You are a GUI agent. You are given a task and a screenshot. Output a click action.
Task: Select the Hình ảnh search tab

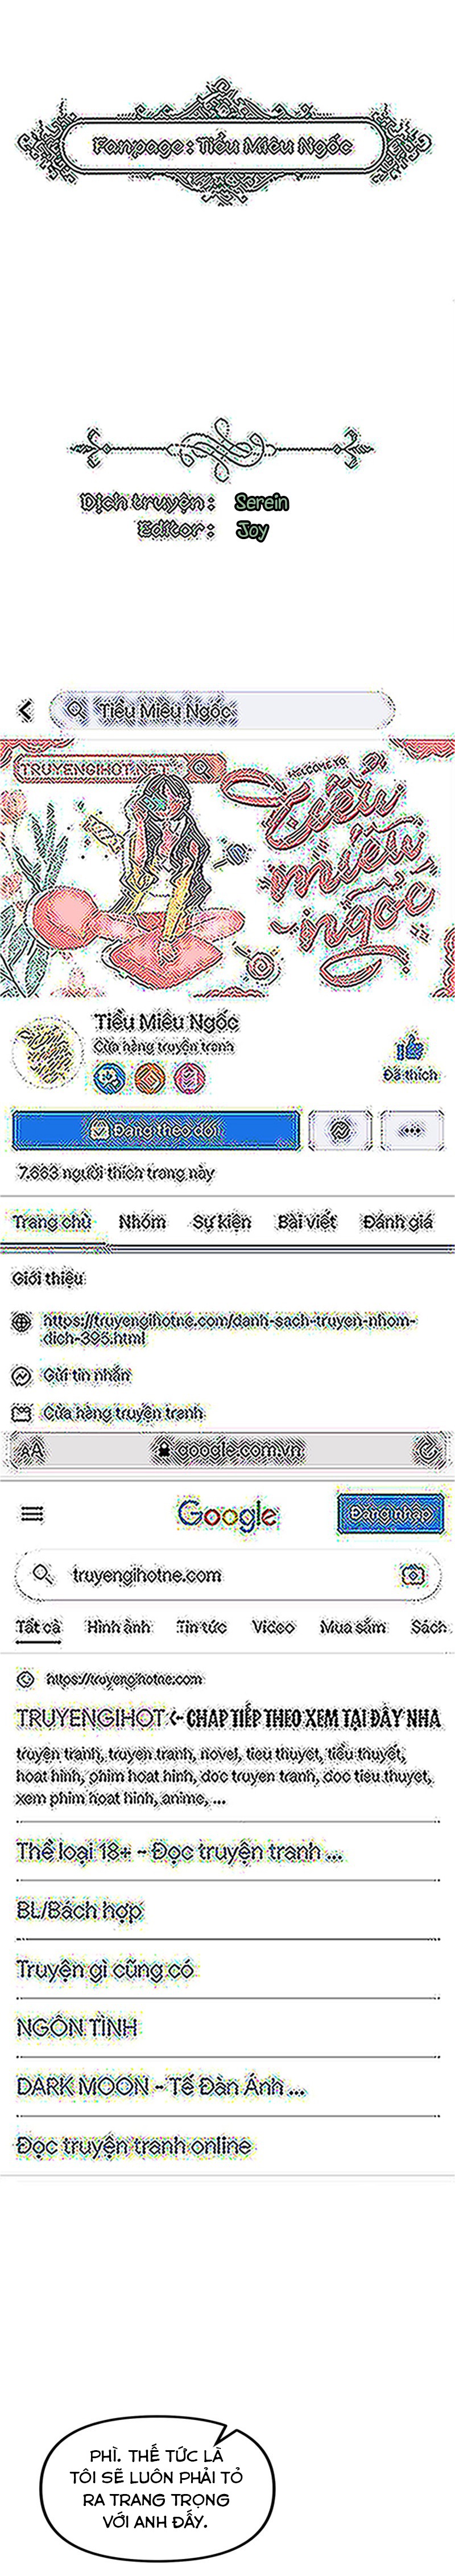click(118, 1627)
